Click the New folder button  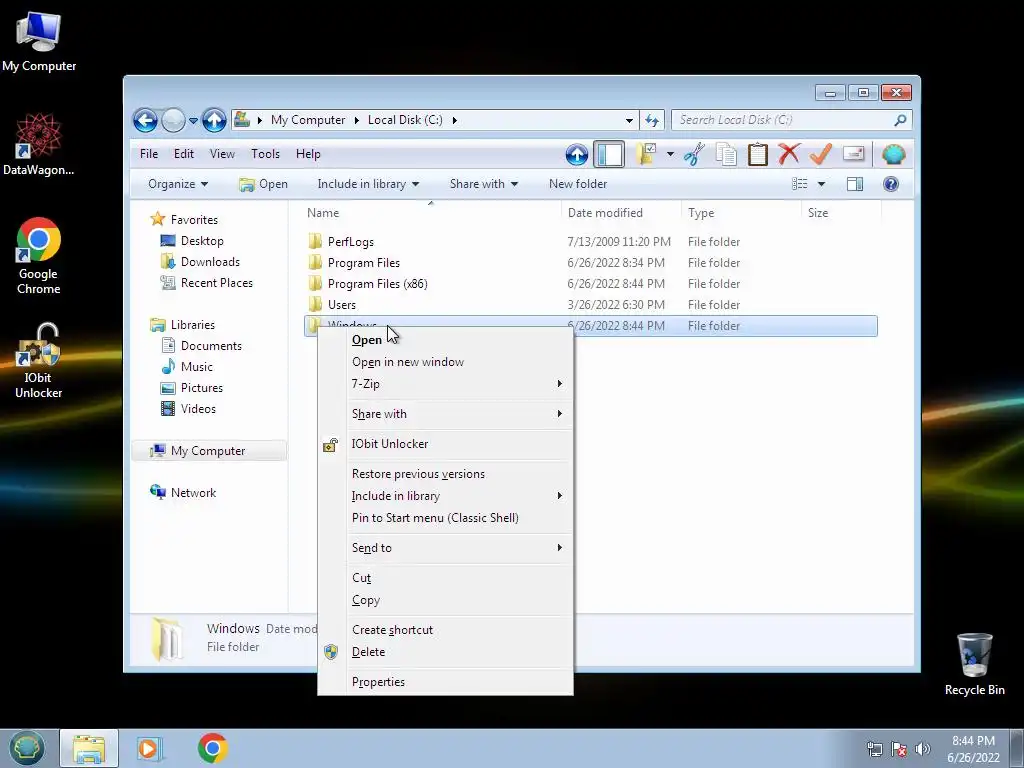click(578, 184)
